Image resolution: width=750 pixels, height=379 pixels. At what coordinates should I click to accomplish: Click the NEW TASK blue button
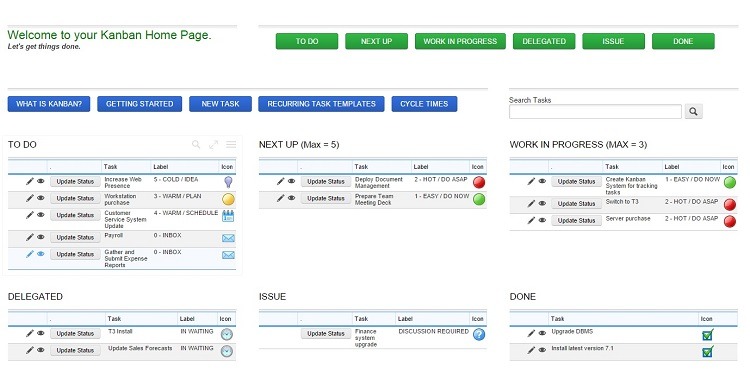(221, 104)
